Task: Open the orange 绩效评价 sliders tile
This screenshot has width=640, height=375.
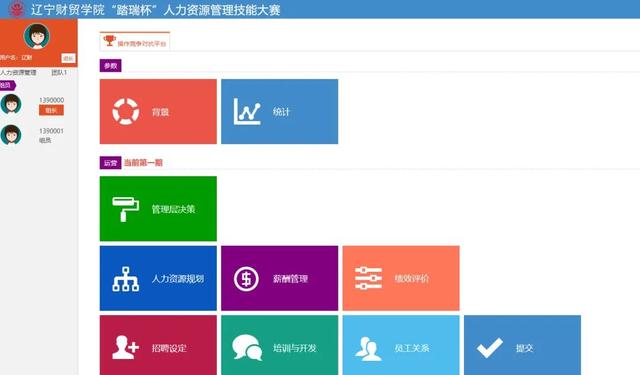Action: coord(401,278)
